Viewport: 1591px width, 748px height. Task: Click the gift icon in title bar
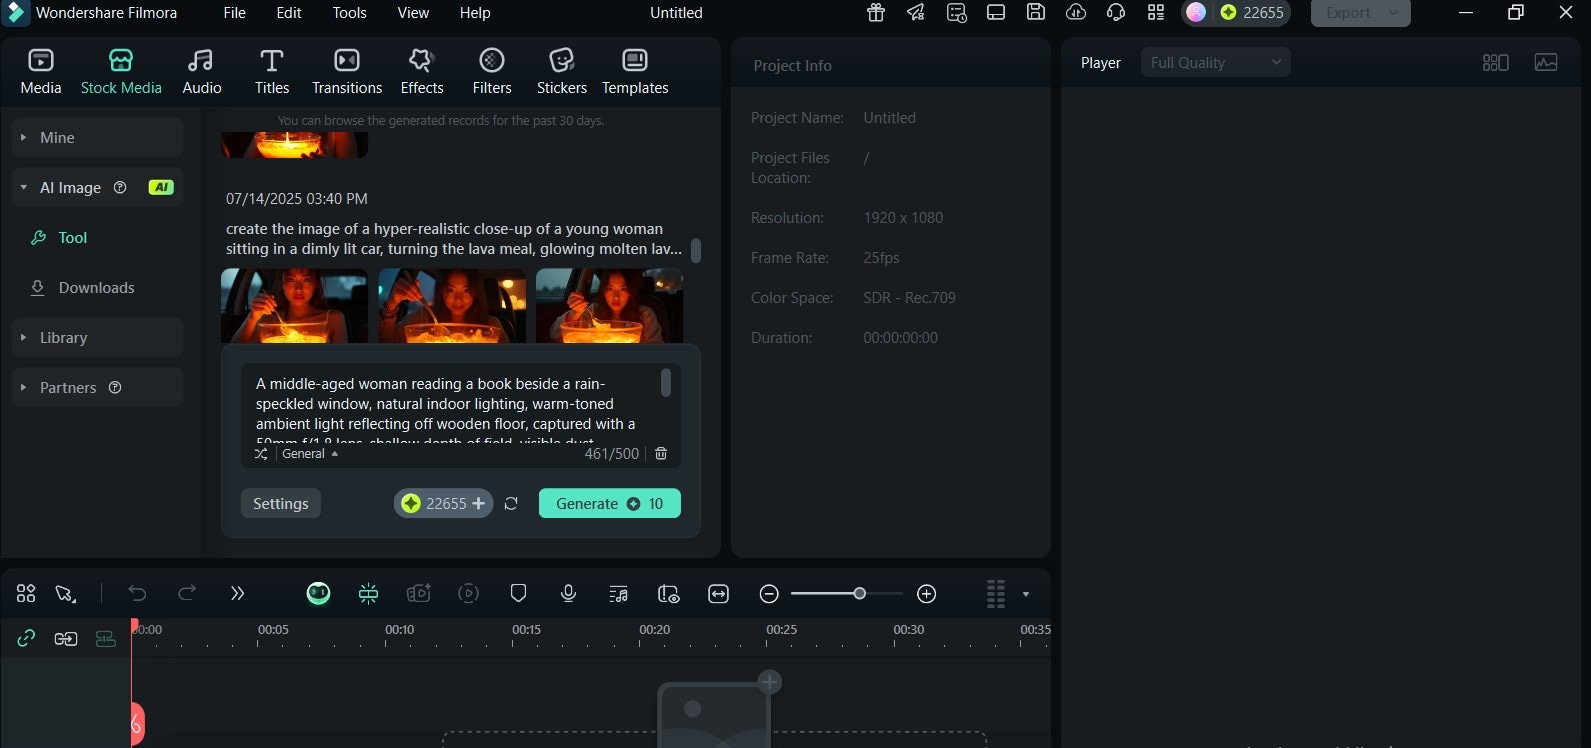pos(876,12)
